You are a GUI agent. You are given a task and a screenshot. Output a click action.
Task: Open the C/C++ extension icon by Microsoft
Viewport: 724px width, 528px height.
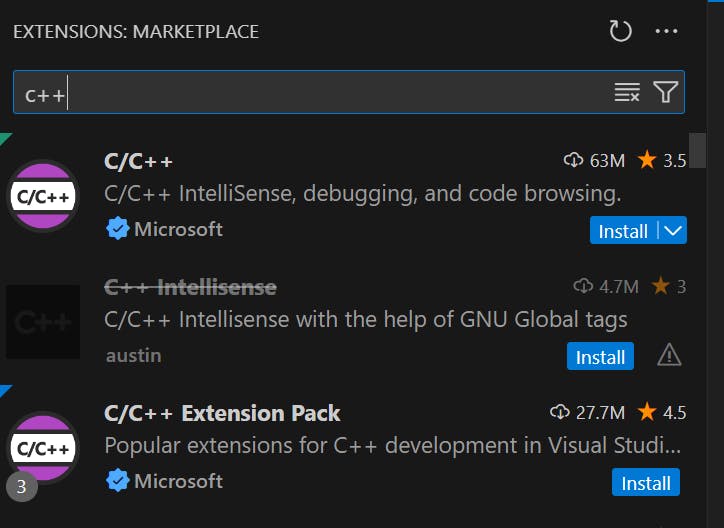(43, 196)
